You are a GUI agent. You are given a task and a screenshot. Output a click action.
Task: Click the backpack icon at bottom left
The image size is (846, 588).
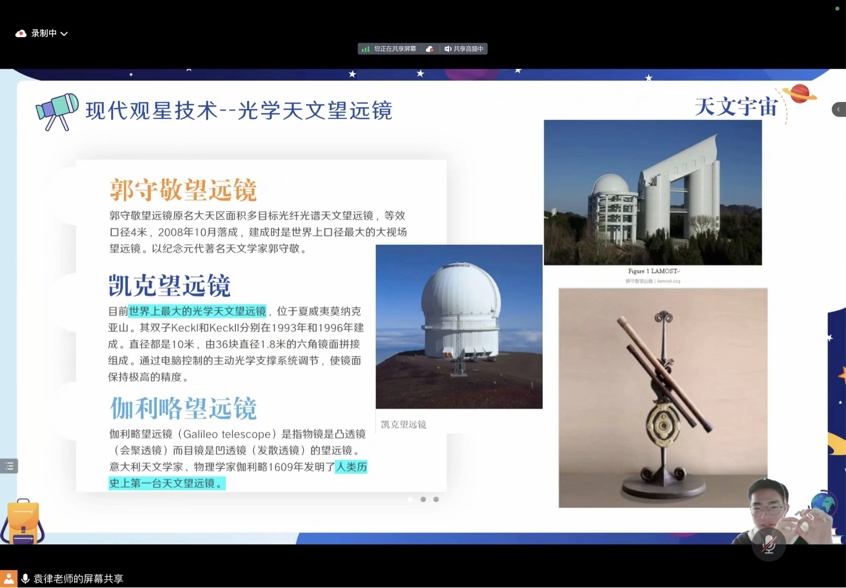pyautogui.click(x=23, y=522)
